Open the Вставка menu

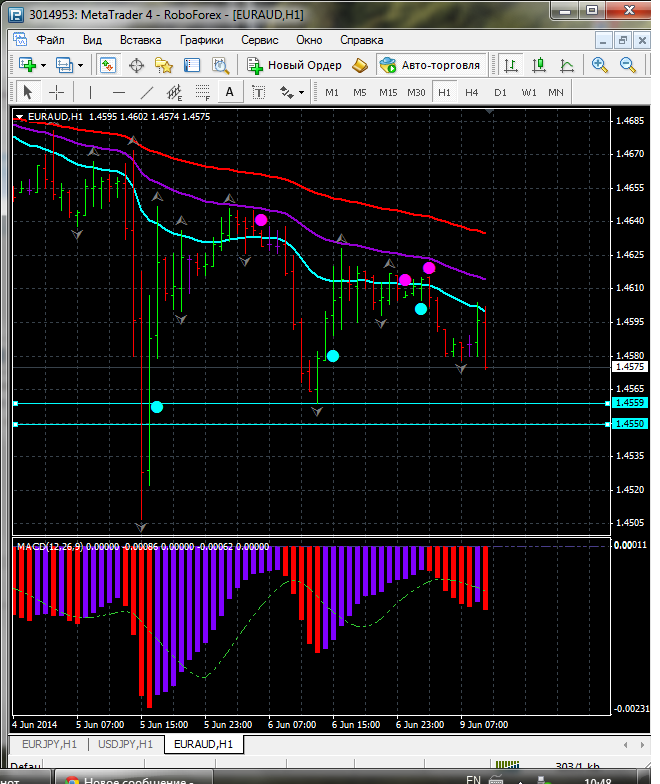click(x=140, y=40)
